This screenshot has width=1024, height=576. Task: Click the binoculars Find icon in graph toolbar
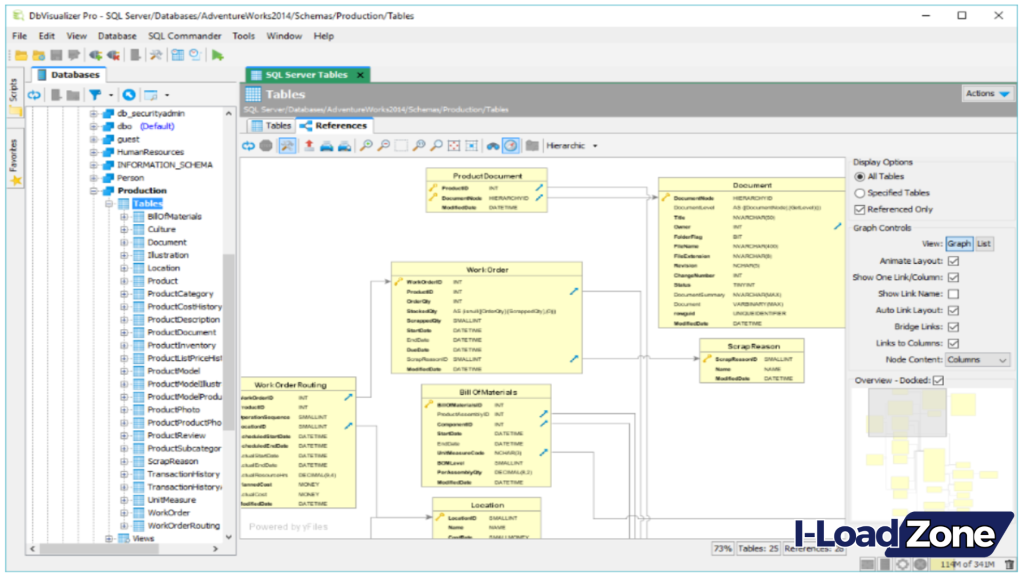point(493,146)
